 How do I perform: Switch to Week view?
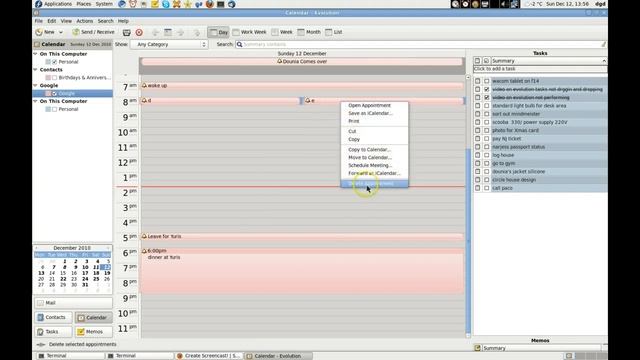tap(282, 32)
